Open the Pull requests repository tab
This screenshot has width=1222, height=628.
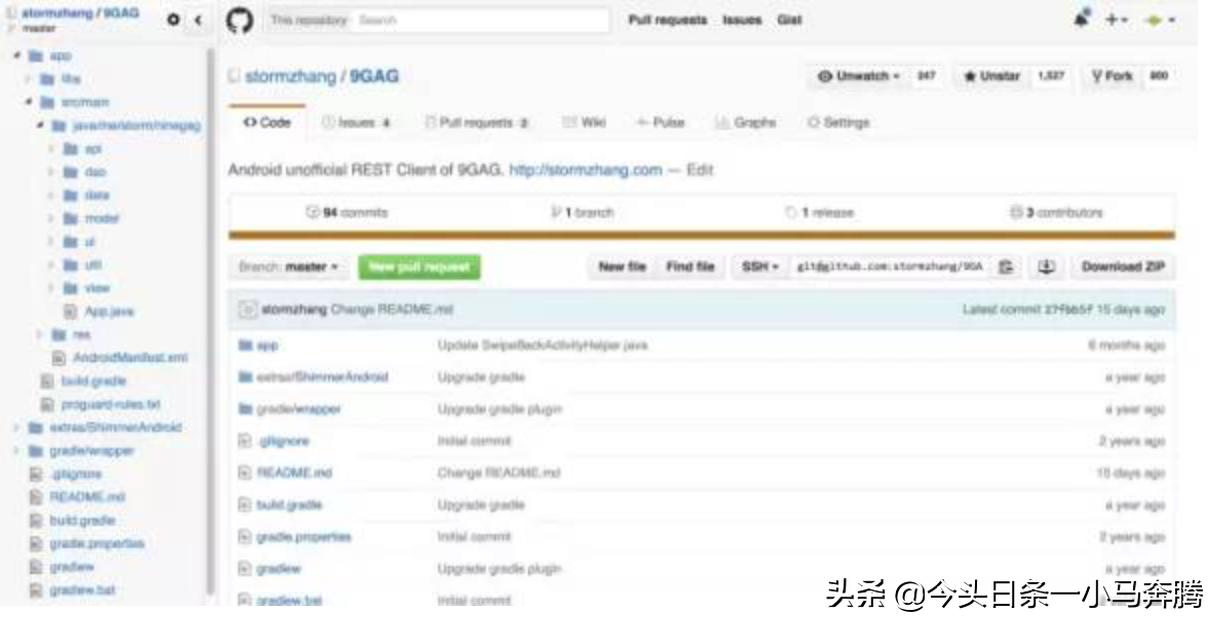tap(477, 122)
